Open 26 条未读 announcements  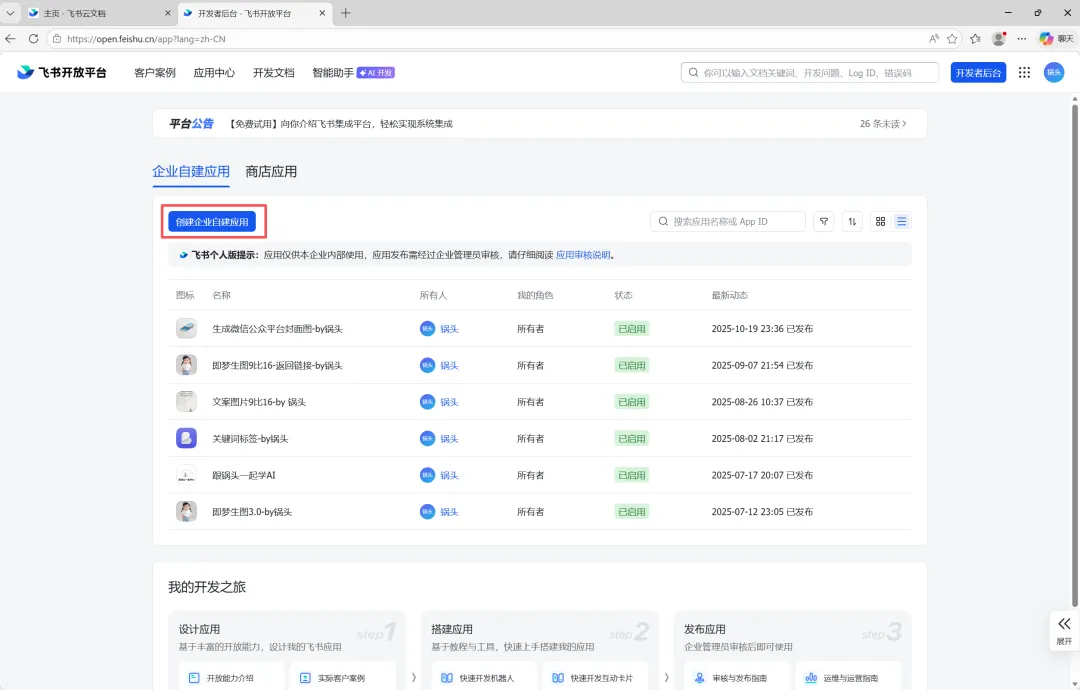point(883,124)
